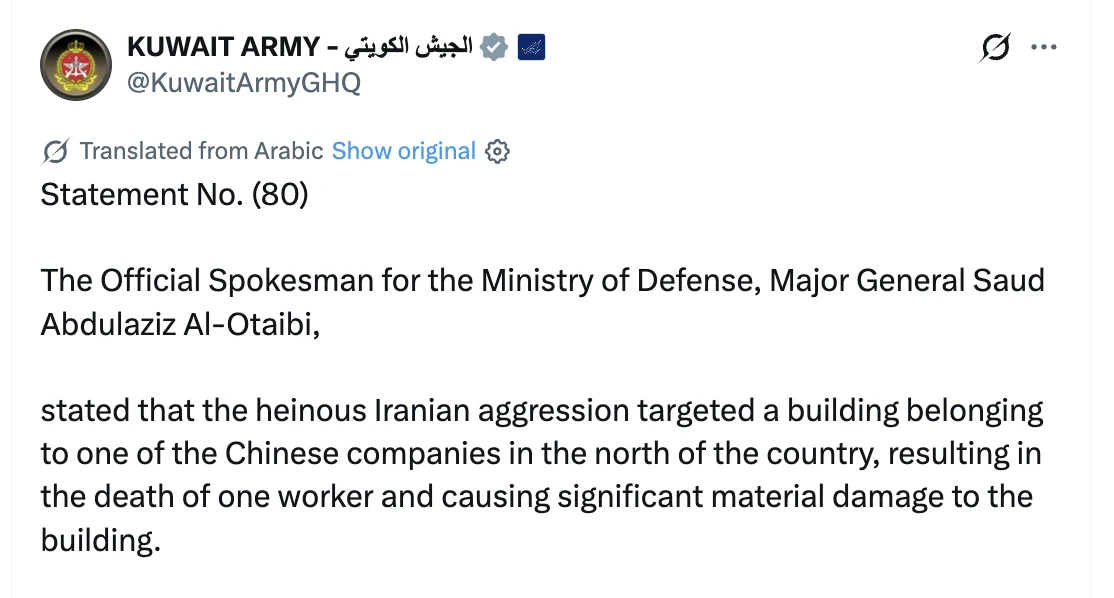Viewport: 1114px width, 598px height.
Task: Open translation settings gear icon
Action: [497, 151]
